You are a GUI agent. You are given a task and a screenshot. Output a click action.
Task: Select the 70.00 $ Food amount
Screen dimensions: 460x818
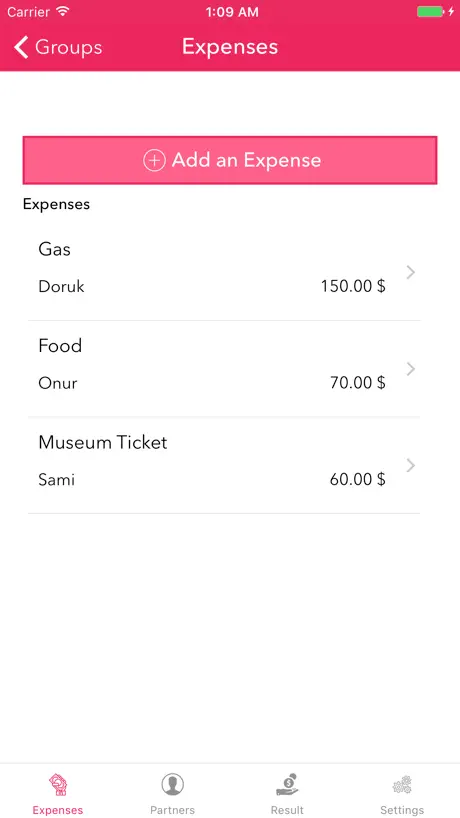point(358,383)
